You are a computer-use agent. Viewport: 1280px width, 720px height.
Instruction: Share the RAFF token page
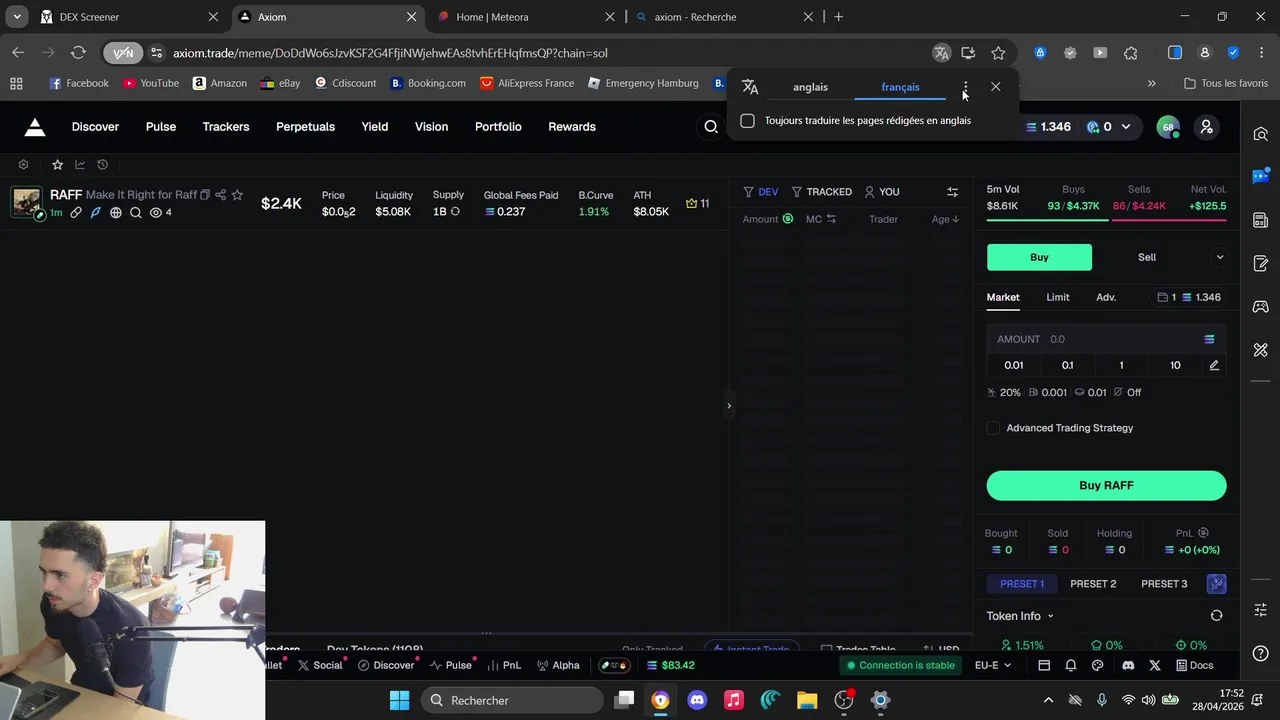coord(221,195)
